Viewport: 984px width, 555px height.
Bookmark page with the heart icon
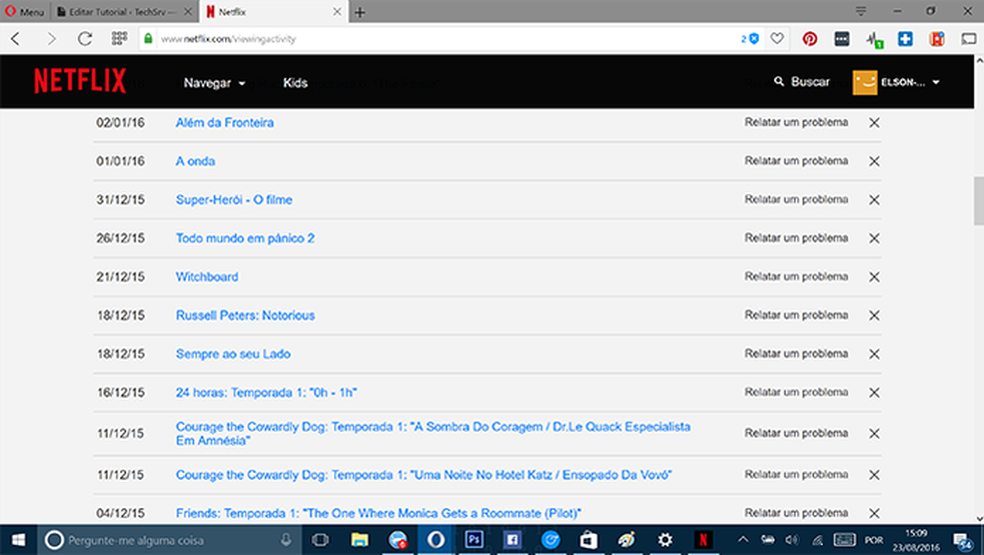coord(777,39)
